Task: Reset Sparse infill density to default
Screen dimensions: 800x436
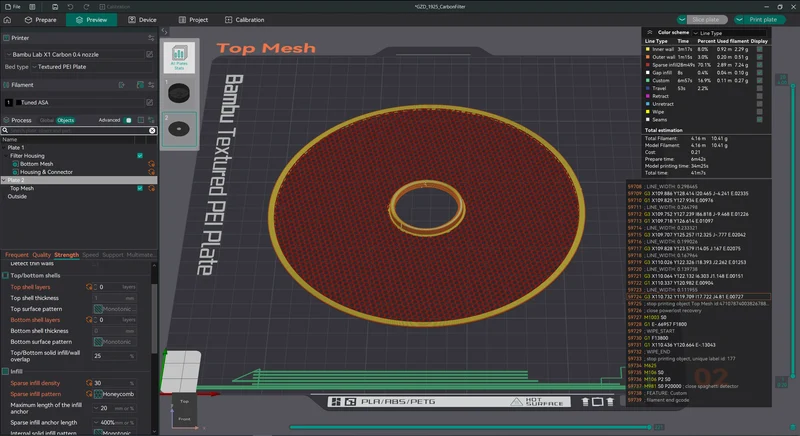Action: (x=89, y=383)
